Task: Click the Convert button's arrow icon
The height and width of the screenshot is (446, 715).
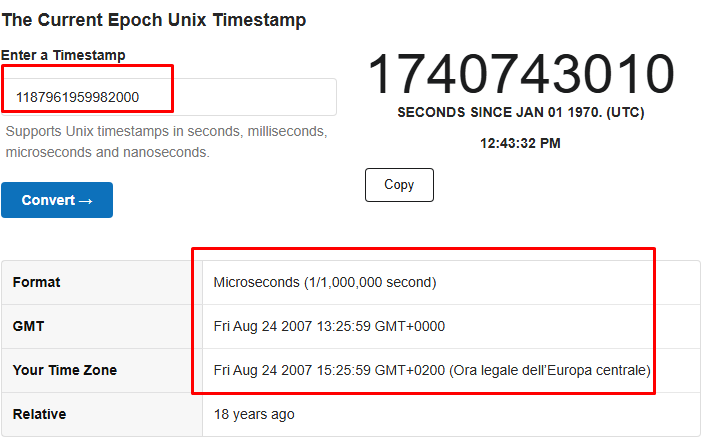Action: [x=85, y=201]
